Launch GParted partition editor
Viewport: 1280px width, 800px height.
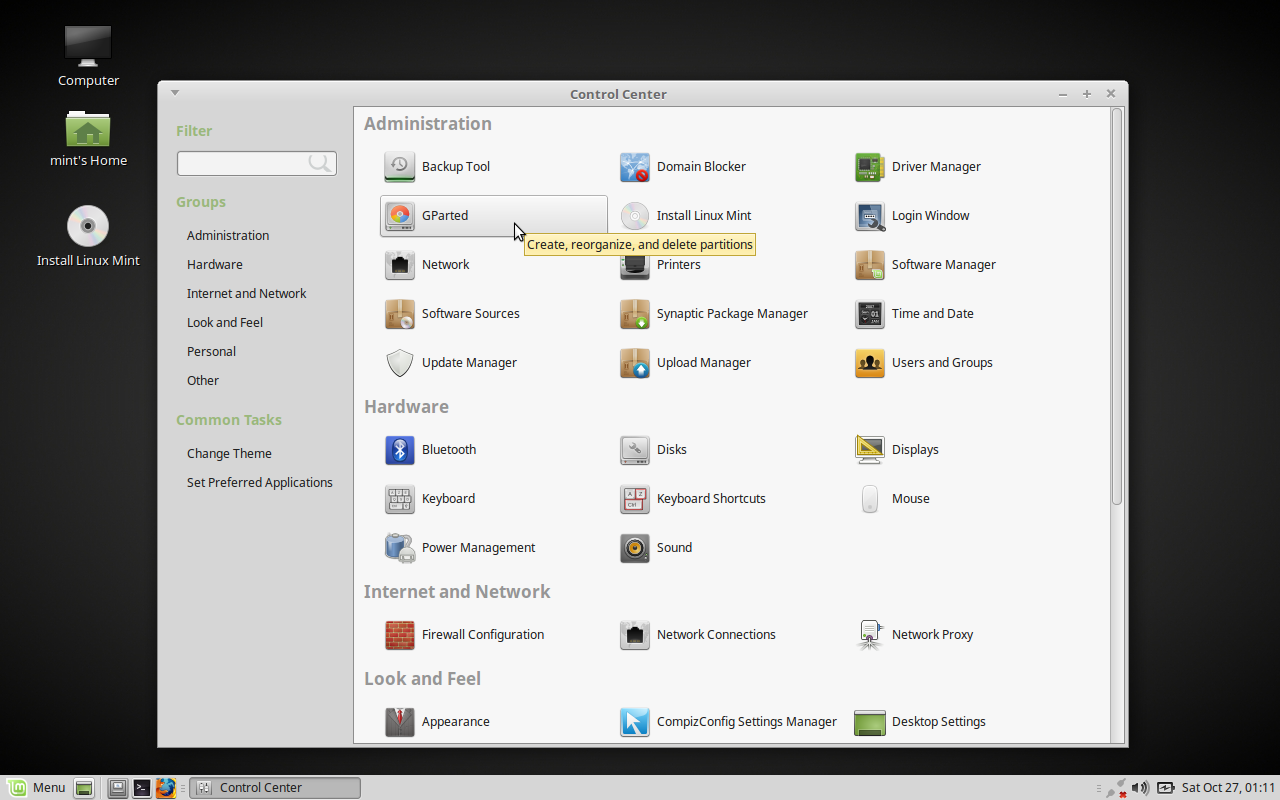[400, 216]
